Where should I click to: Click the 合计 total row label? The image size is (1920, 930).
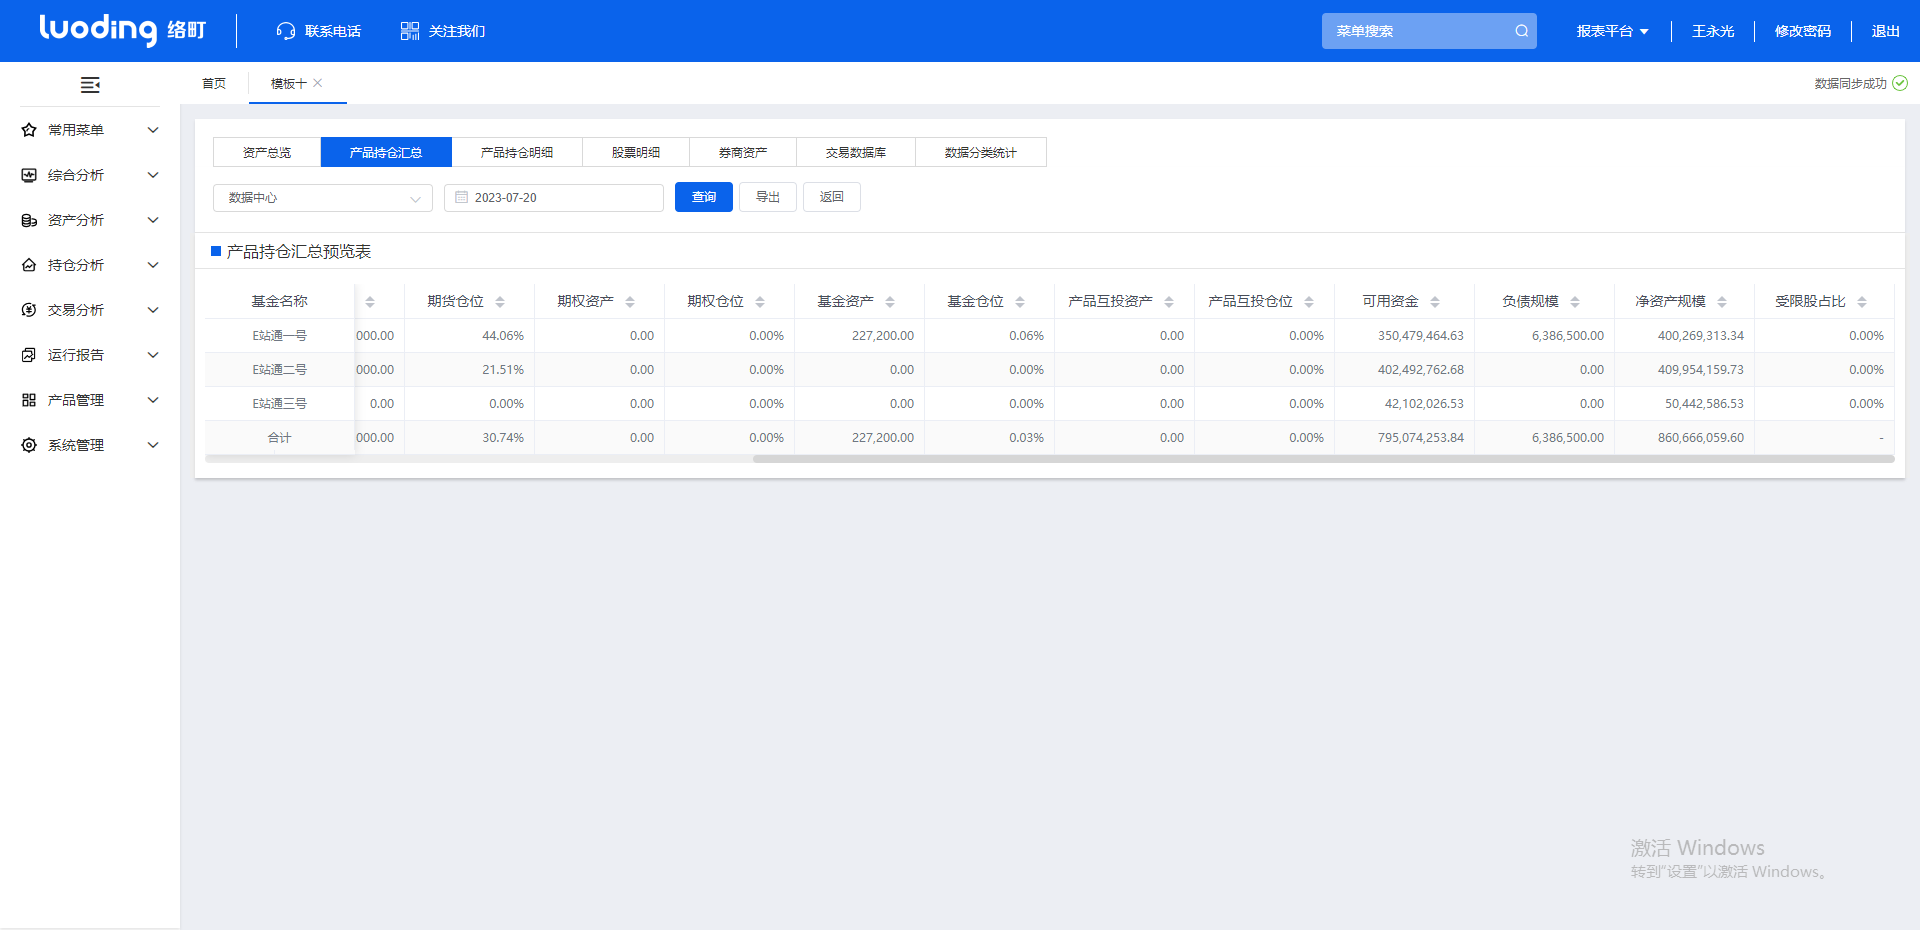pos(280,438)
